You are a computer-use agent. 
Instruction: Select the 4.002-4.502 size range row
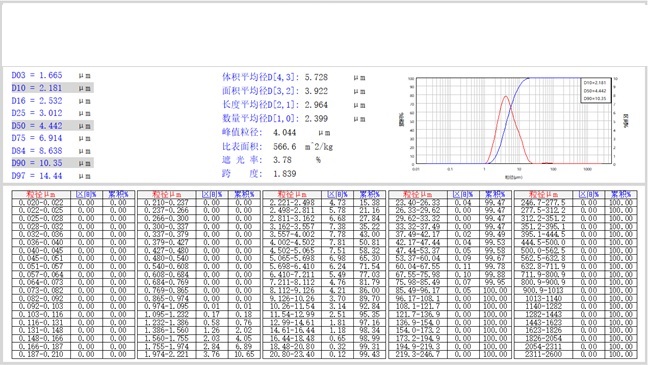[324, 242]
